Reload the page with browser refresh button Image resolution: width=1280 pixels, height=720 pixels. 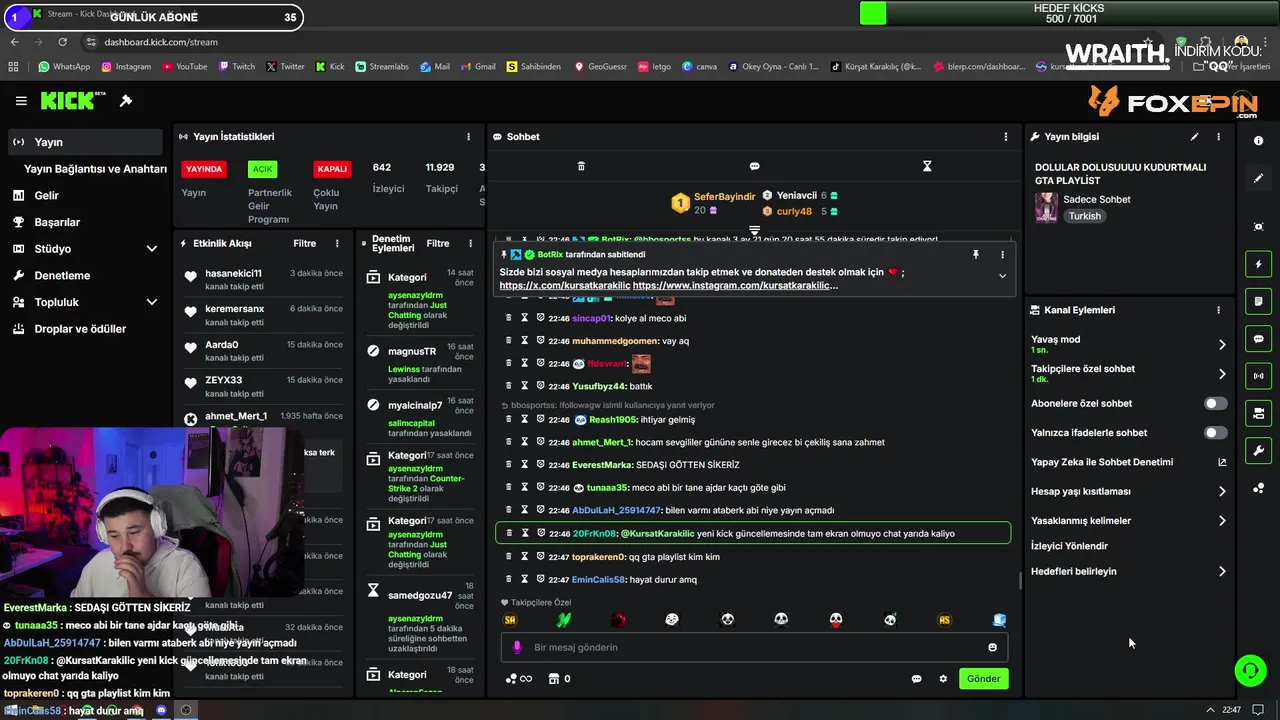[62, 42]
